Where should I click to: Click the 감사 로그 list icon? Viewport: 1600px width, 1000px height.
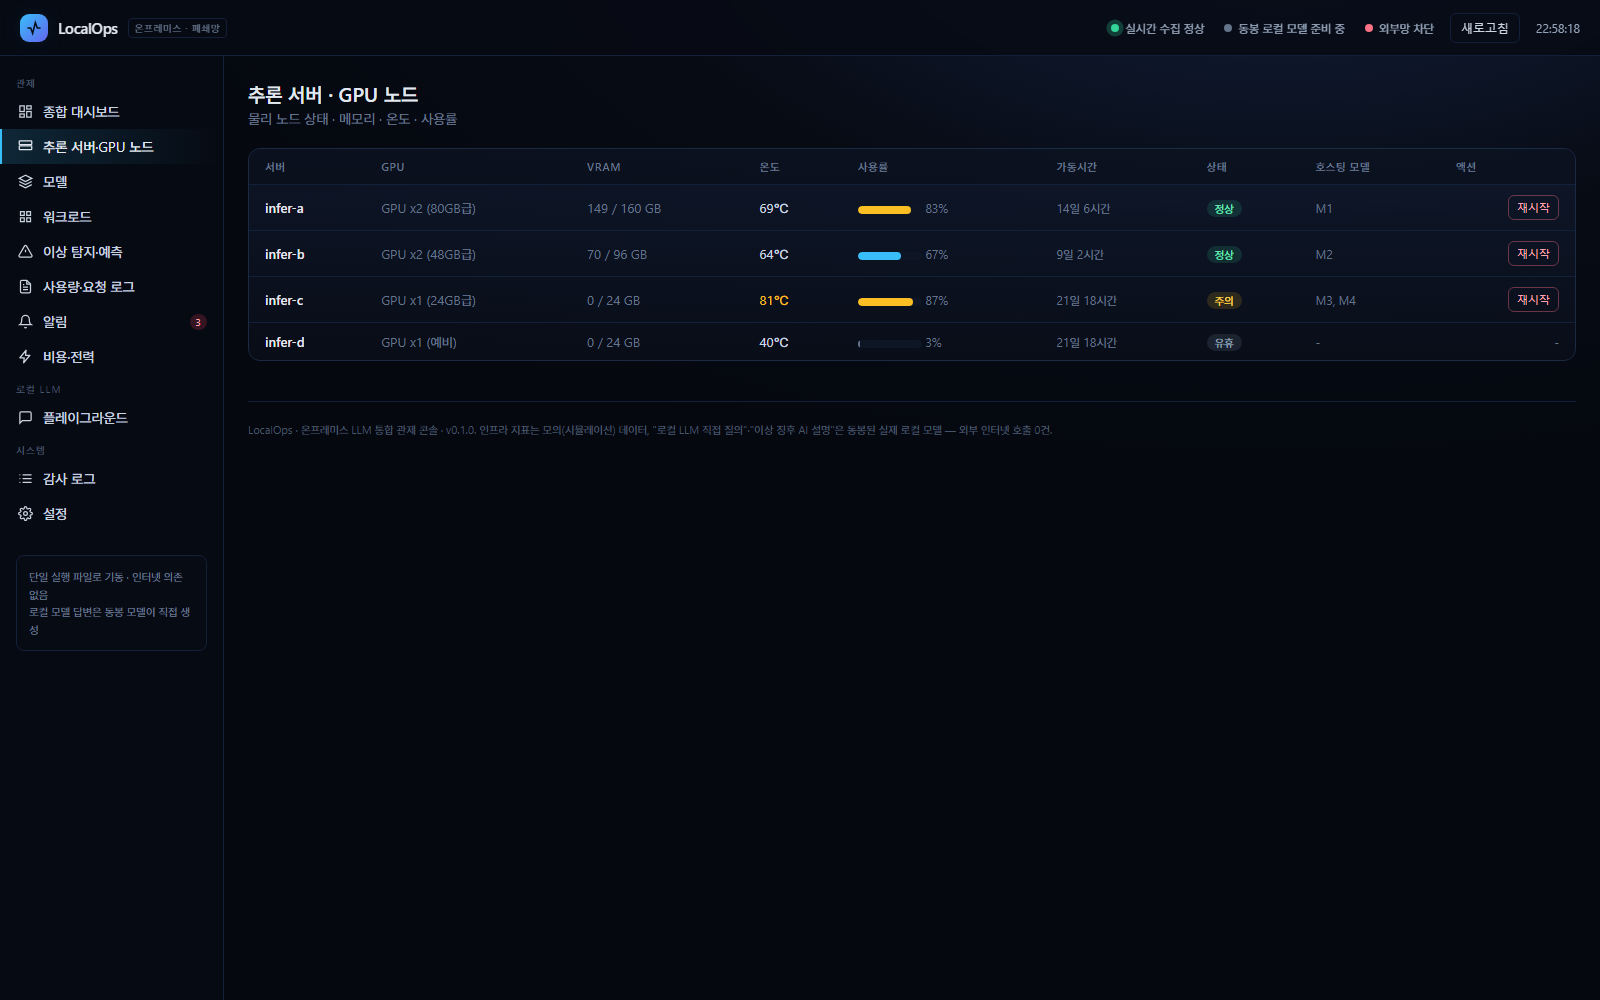coord(26,479)
